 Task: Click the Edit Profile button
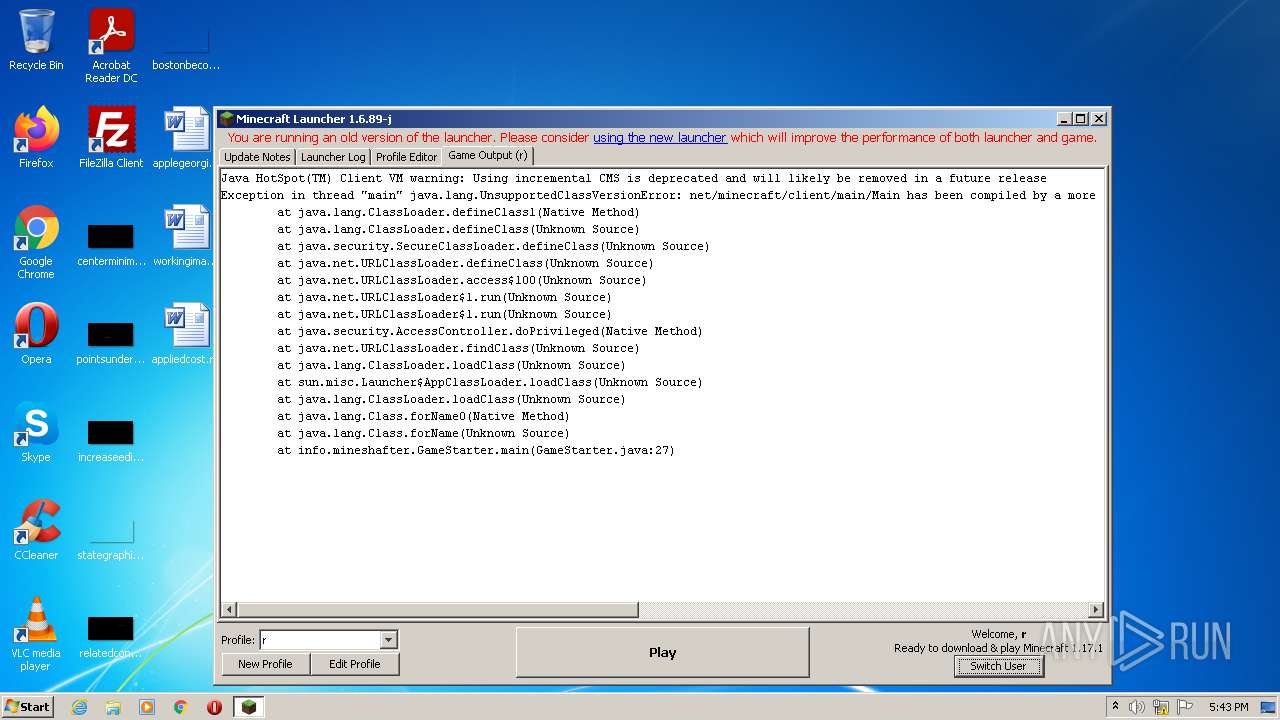[x=354, y=664]
